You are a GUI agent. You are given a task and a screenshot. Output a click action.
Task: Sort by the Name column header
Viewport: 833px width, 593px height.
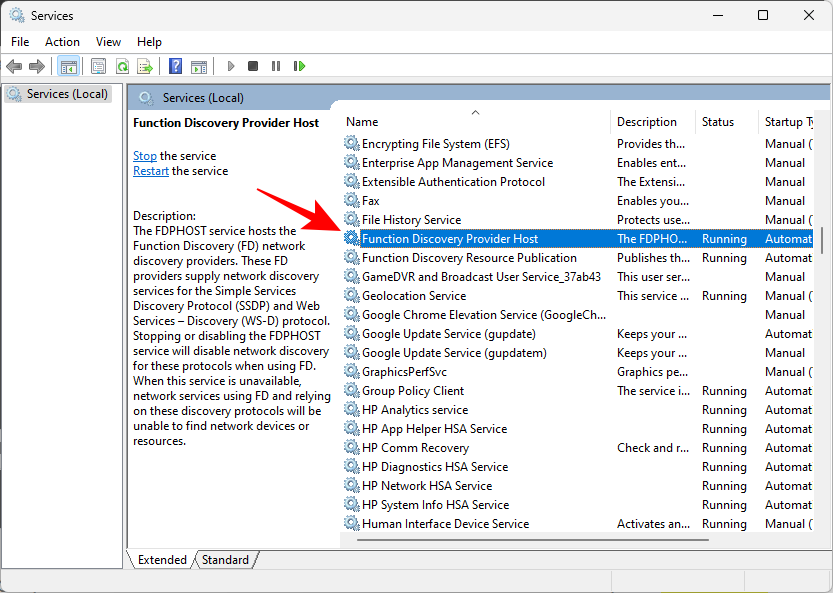coord(475,122)
